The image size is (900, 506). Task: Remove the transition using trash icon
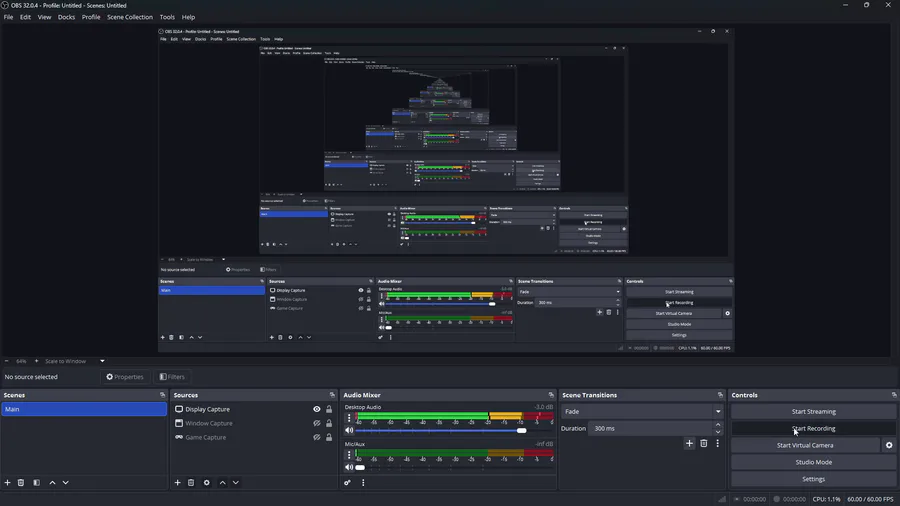pos(704,443)
